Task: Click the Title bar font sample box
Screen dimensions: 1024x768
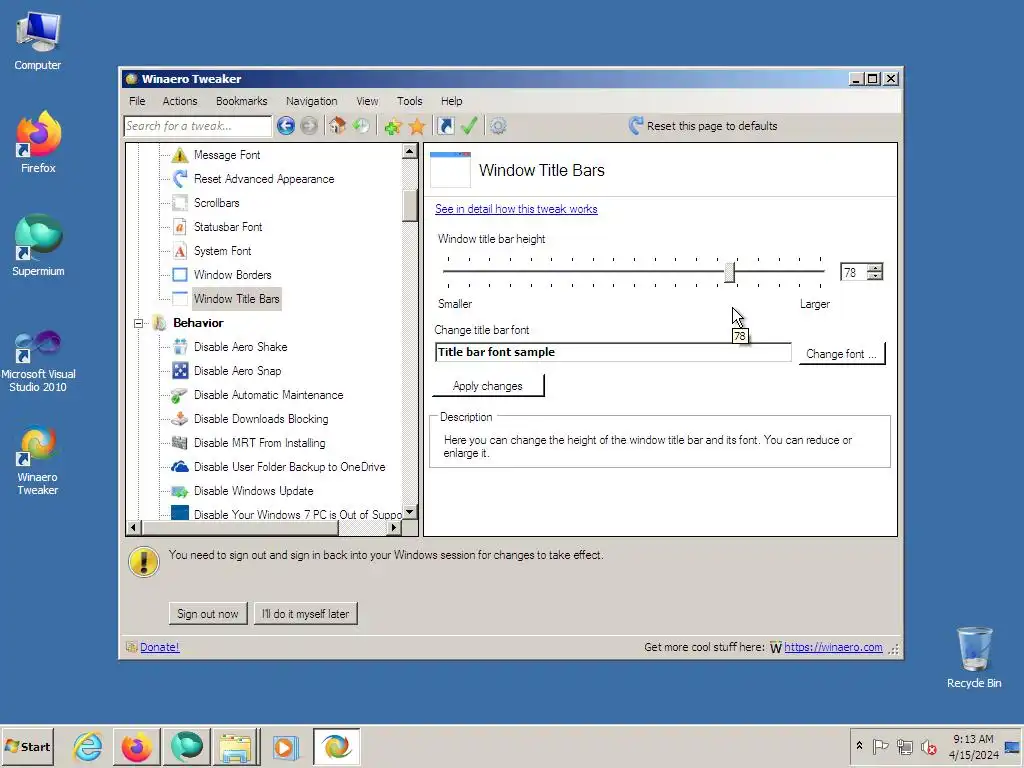Action: pos(613,353)
